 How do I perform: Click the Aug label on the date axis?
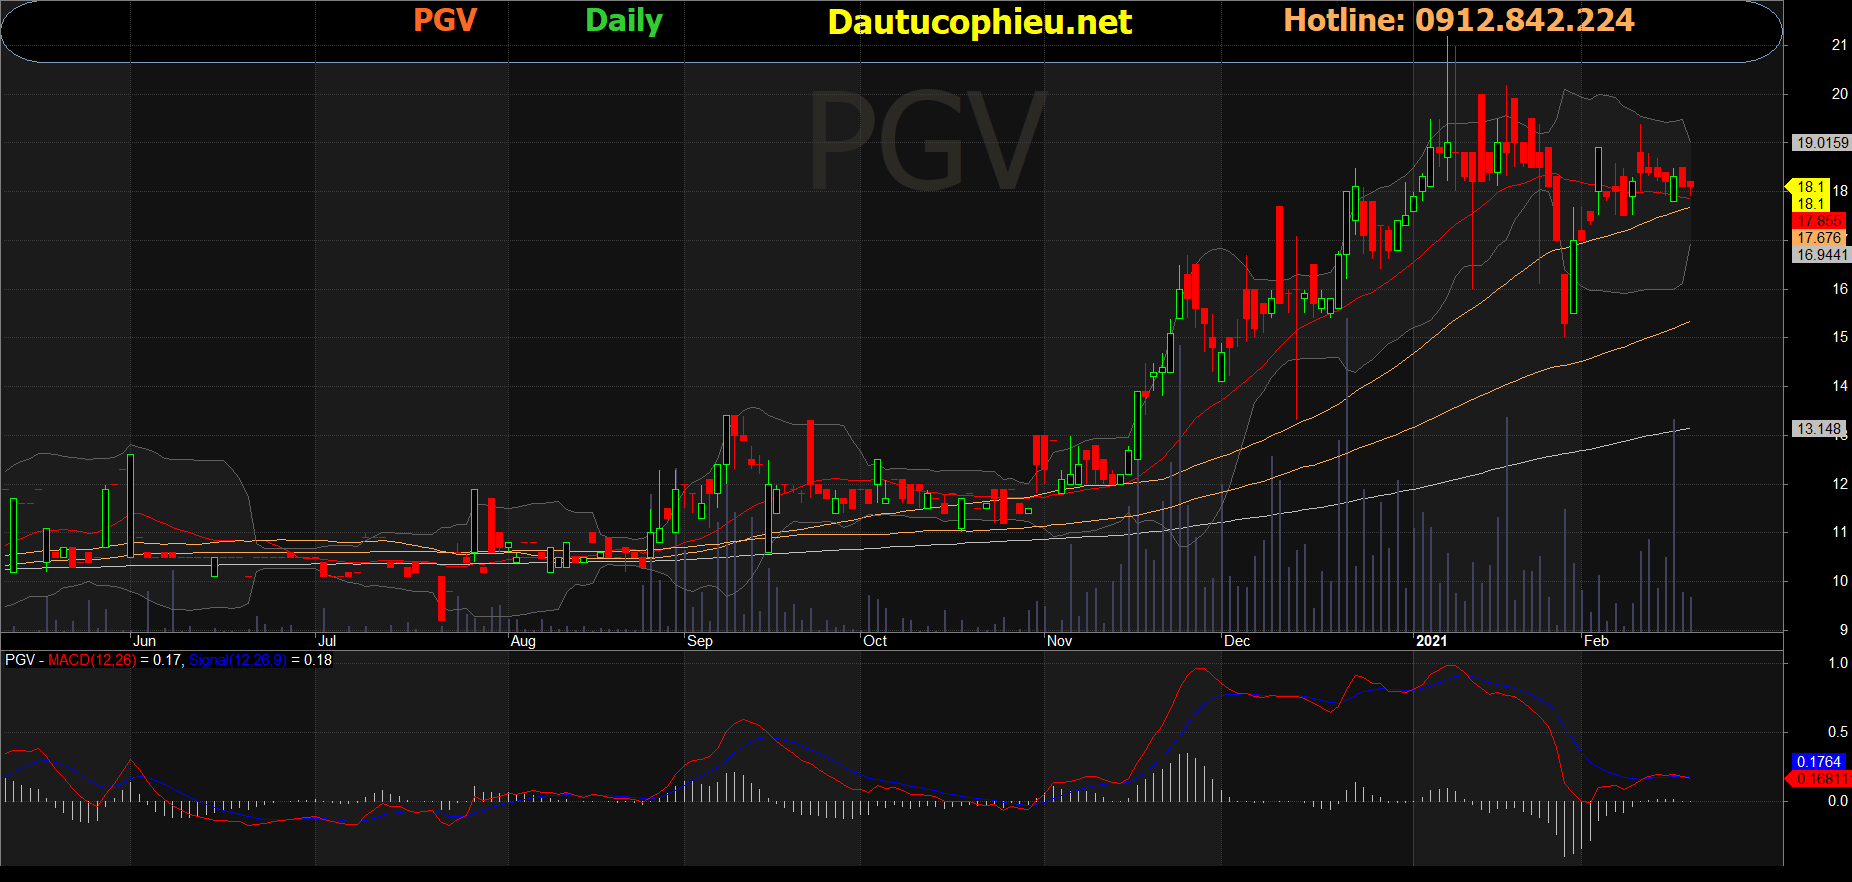click(x=523, y=641)
